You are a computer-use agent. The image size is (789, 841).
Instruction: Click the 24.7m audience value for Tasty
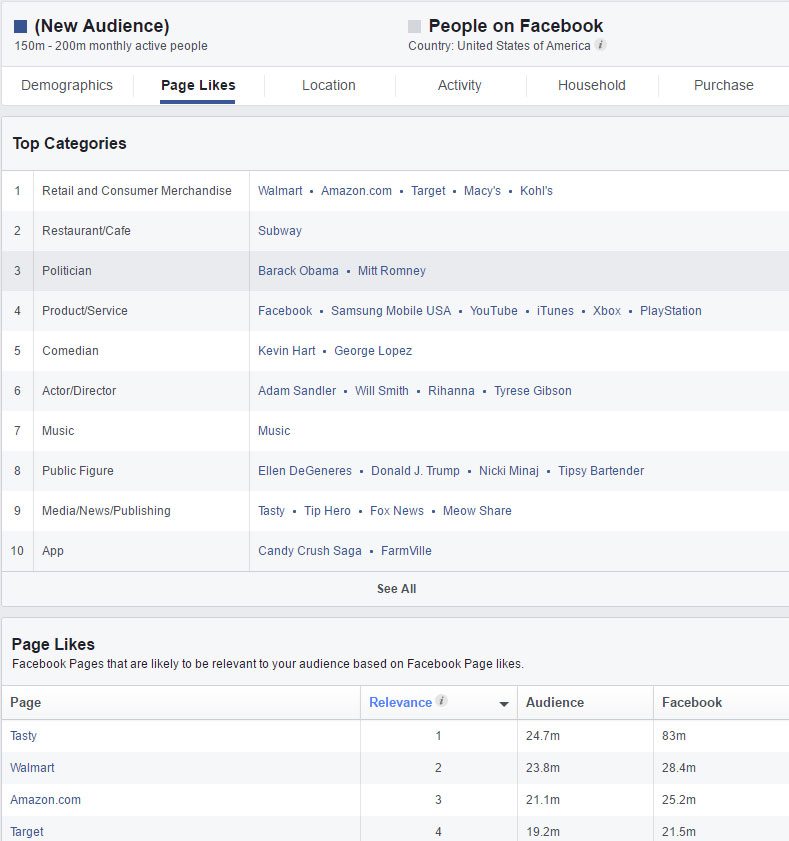[x=543, y=736]
